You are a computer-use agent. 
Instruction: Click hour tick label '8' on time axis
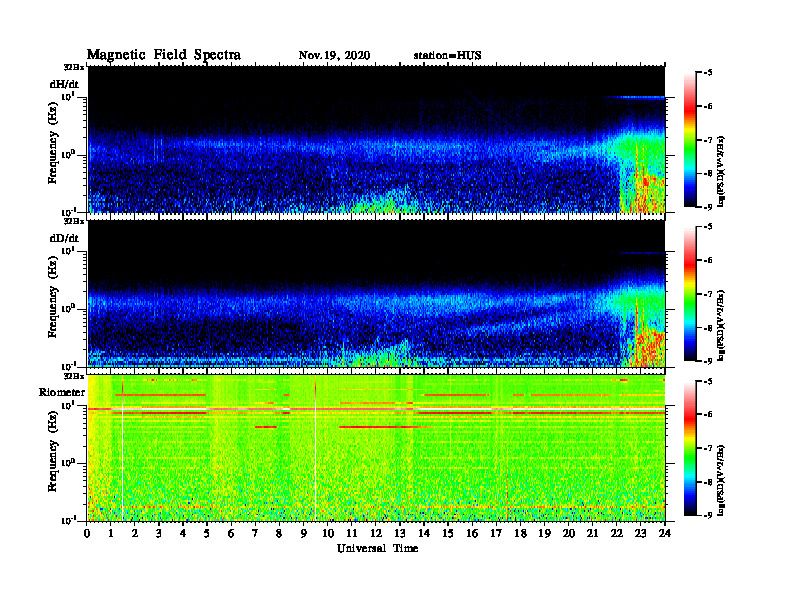[279, 534]
